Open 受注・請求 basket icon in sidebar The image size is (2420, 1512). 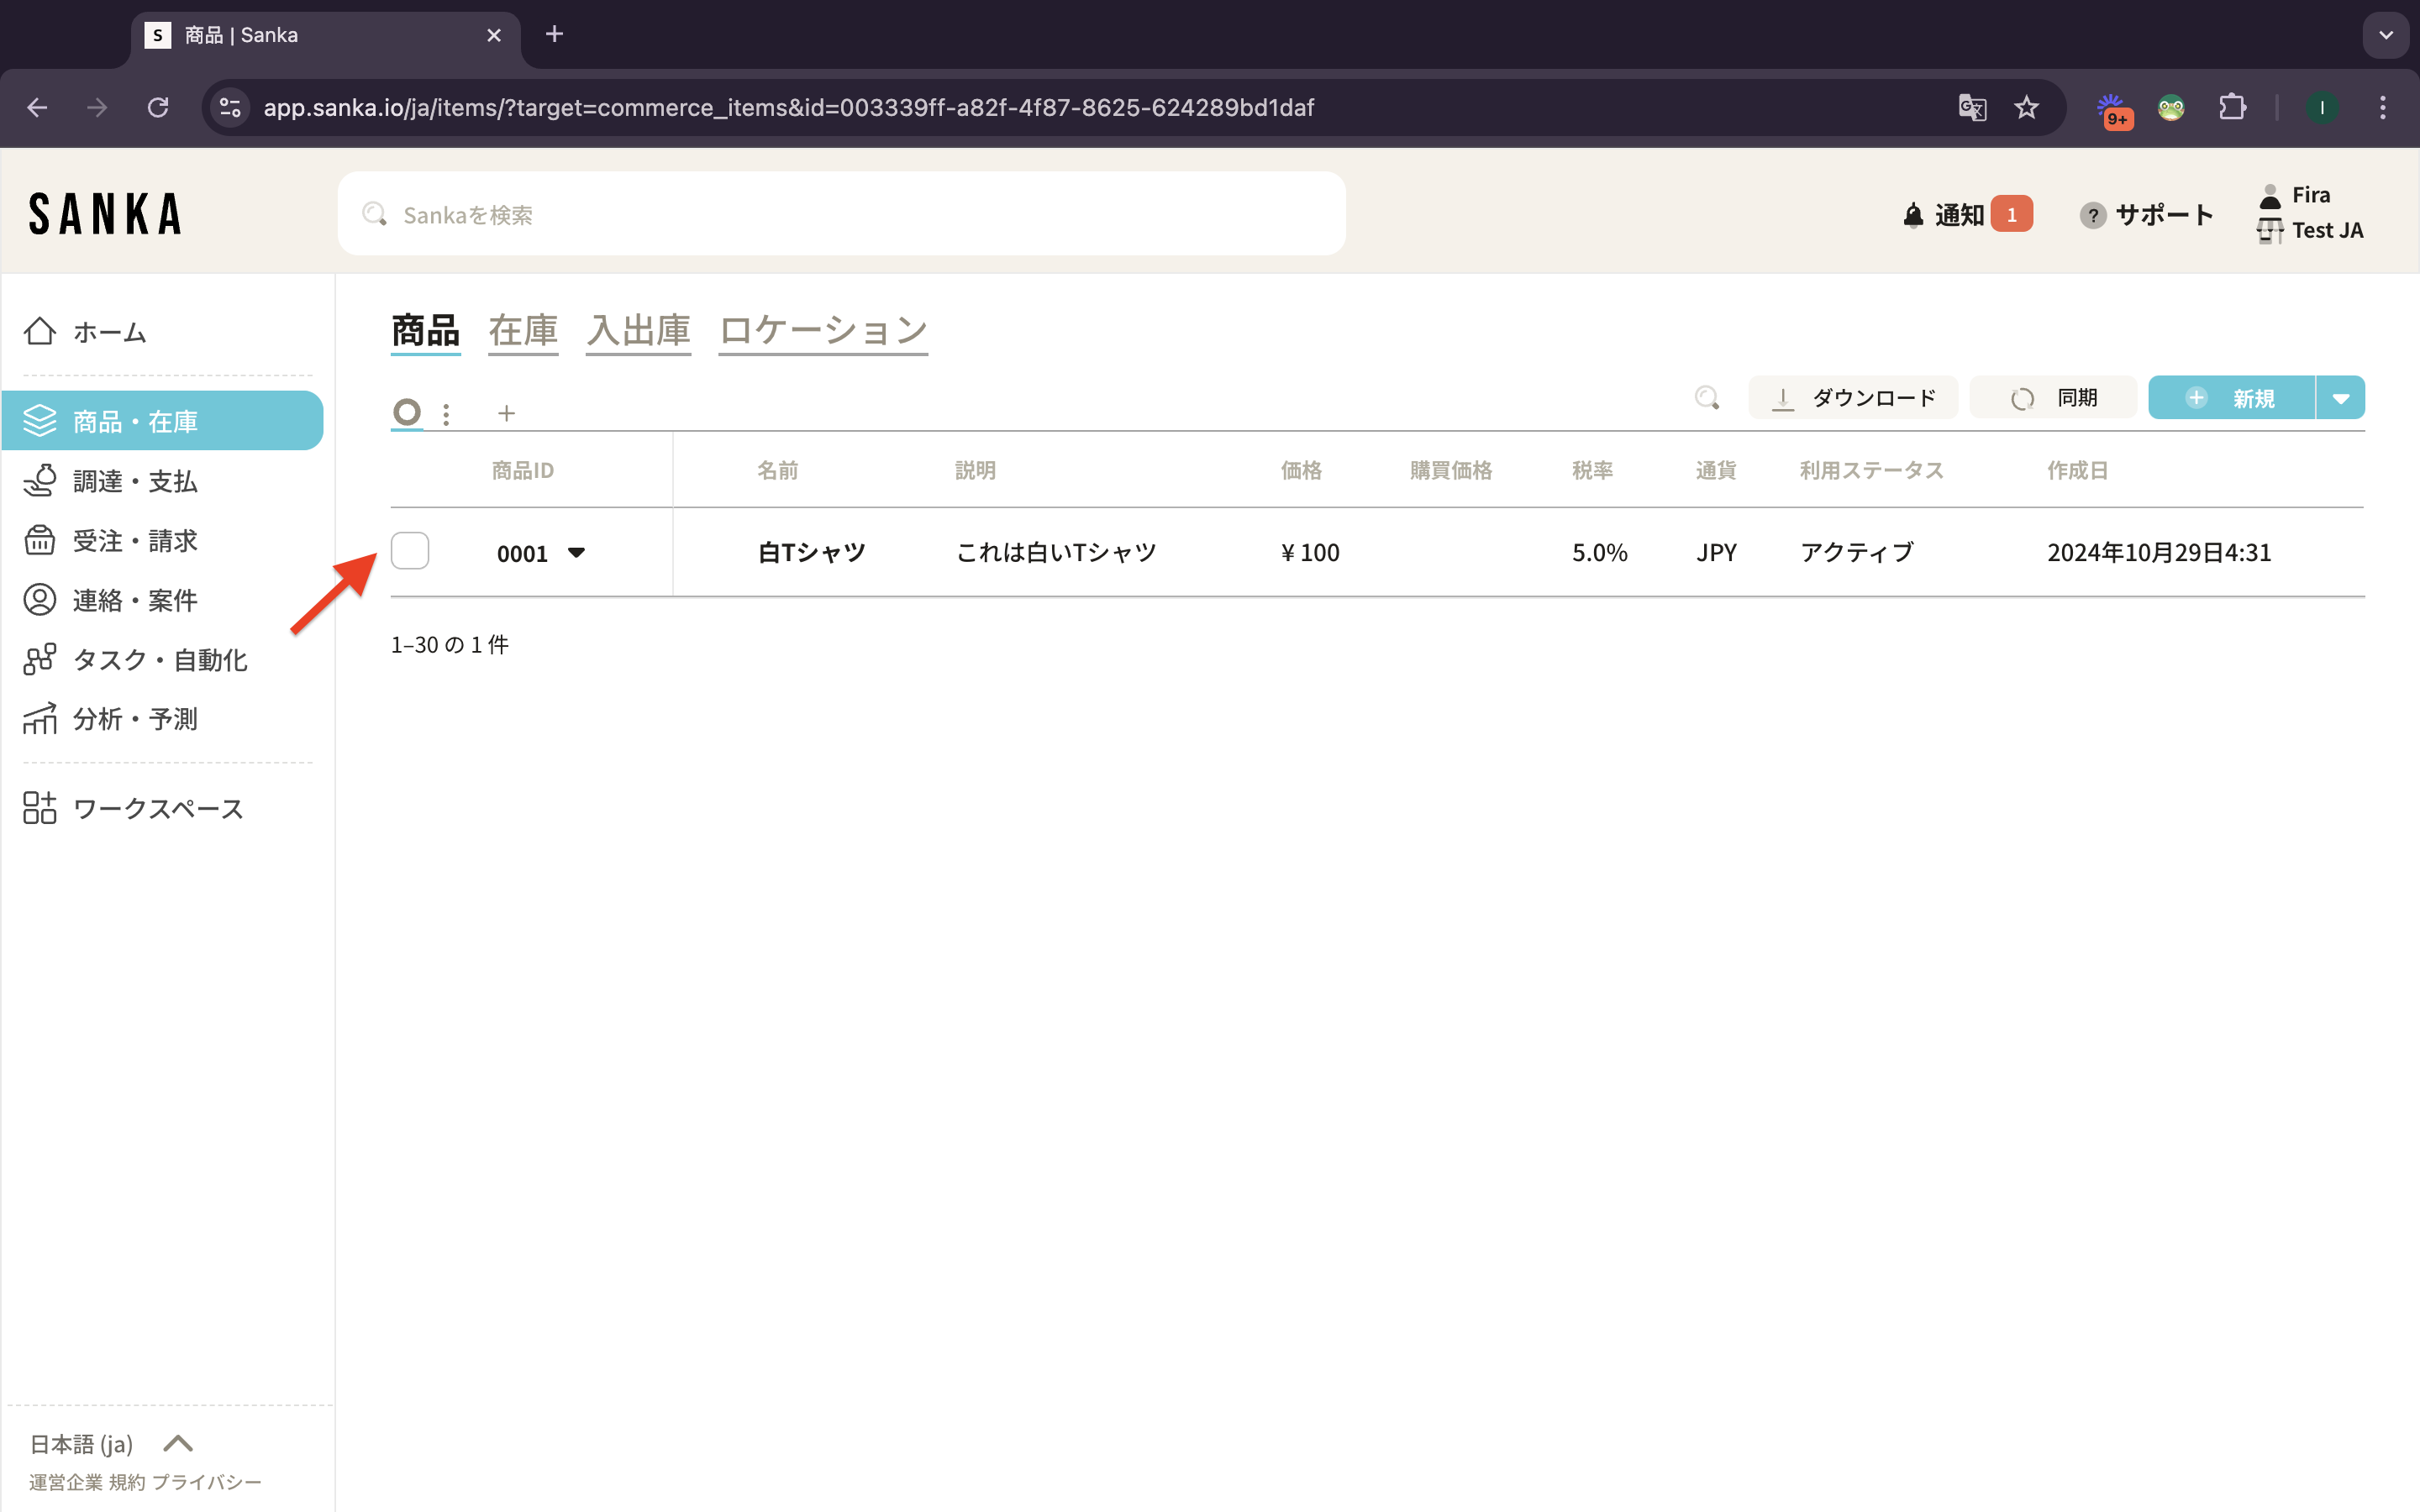click(x=40, y=540)
